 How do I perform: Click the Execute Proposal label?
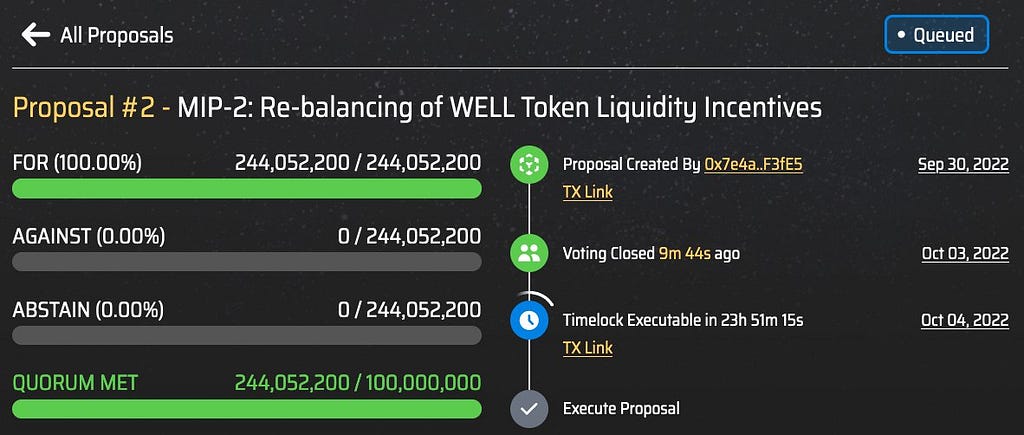pos(621,409)
